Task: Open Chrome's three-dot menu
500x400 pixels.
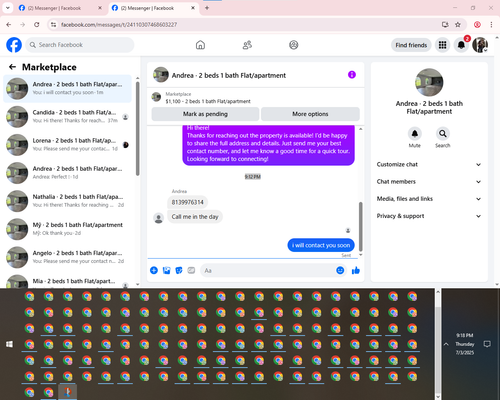Action: (x=491, y=24)
